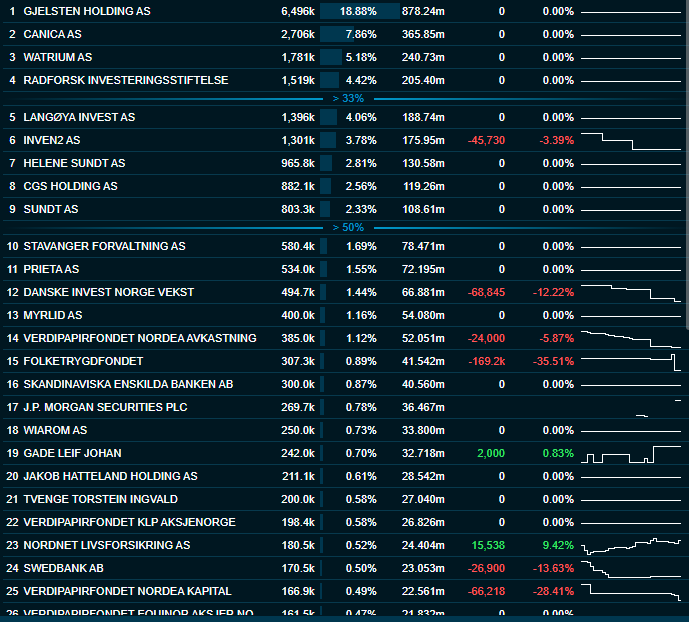Click the green 15,538 share change value
The width and height of the screenshot is (689, 622).
click(x=488, y=546)
